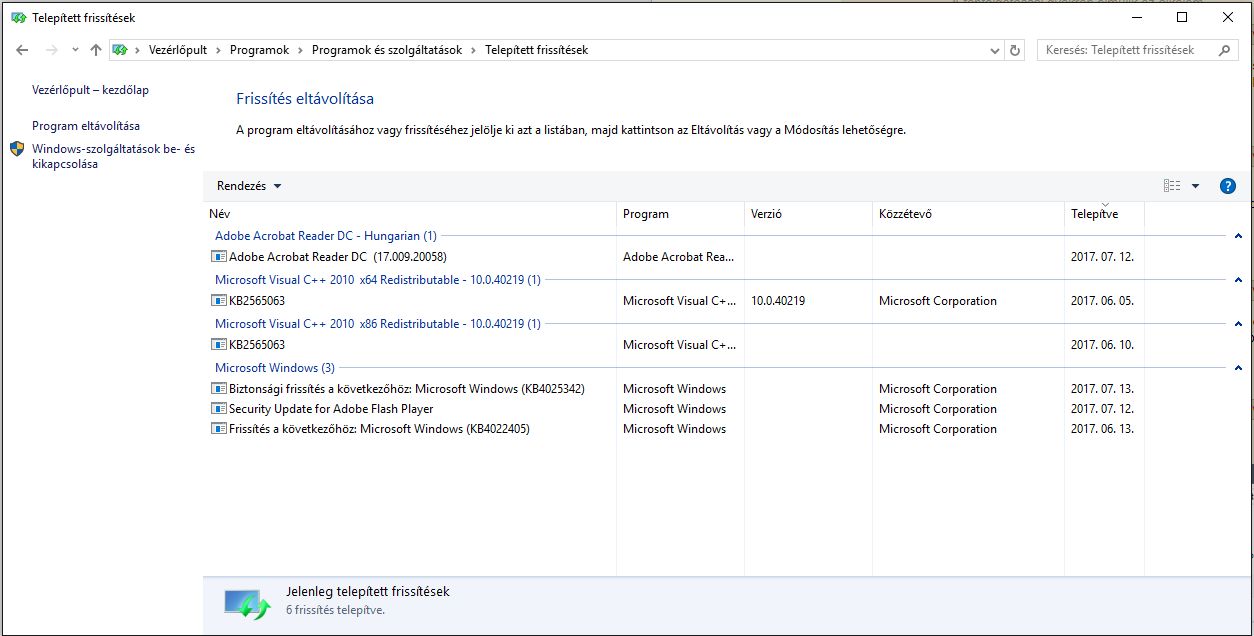1254x636 pixels.
Task: Open the address bar history dropdown
Action: [x=994, y=50]
